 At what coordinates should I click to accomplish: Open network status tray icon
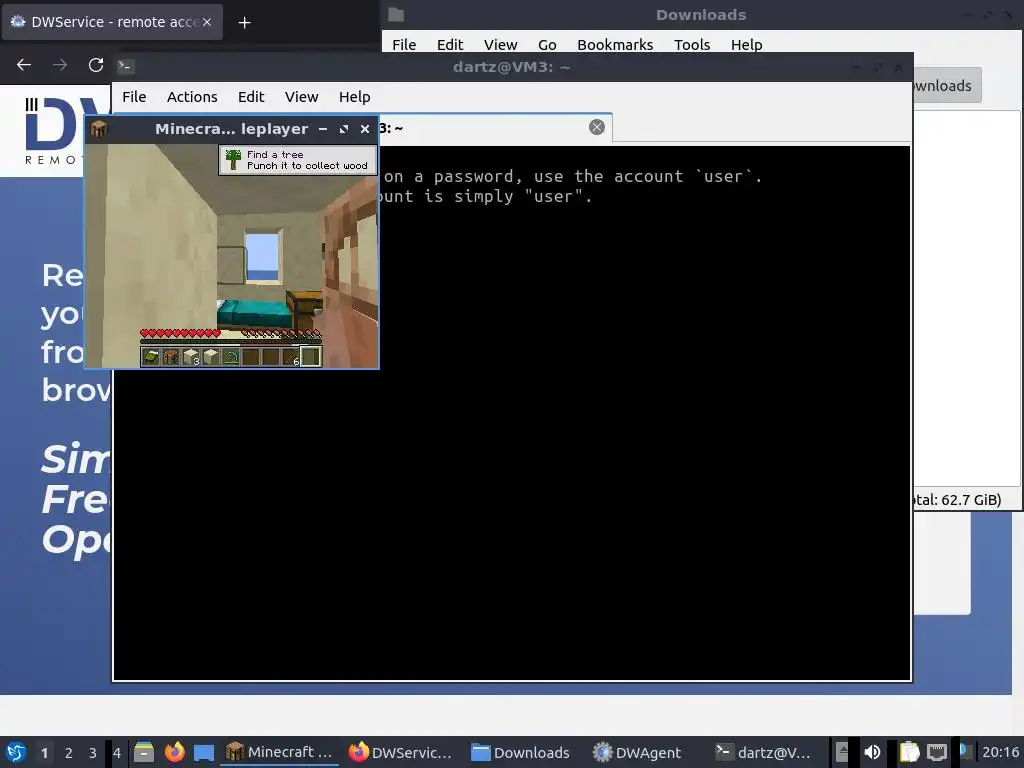click(937, 752)
